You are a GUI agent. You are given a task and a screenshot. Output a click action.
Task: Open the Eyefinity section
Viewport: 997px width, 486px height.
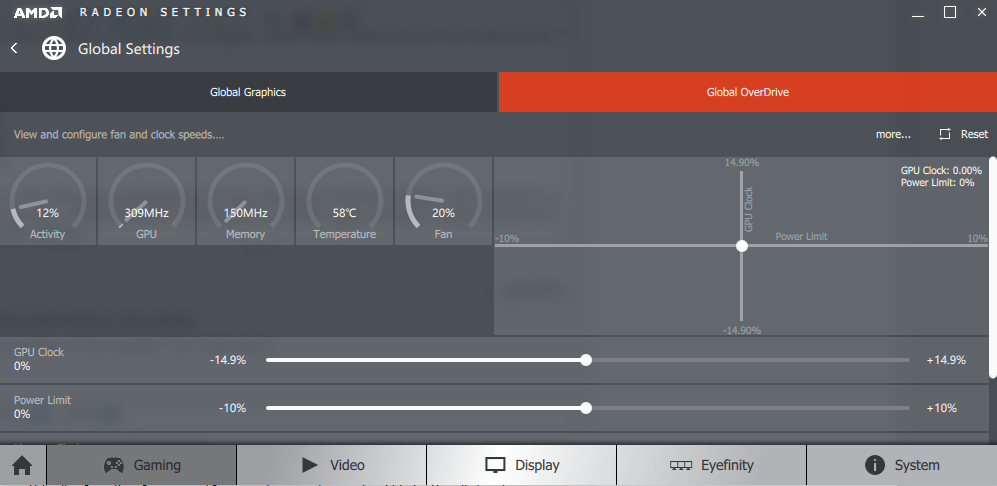(x=711, y=465)
